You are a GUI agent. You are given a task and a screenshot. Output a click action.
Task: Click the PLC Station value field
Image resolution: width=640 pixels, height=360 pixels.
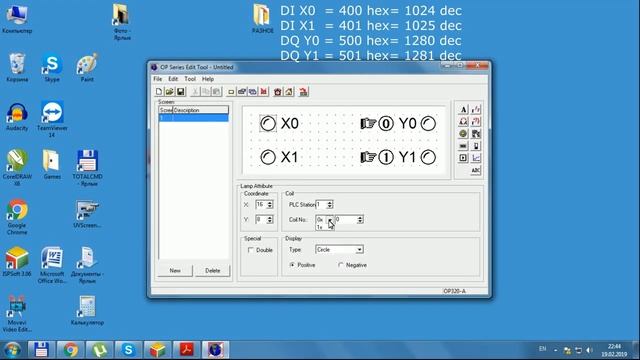[321, 204]
